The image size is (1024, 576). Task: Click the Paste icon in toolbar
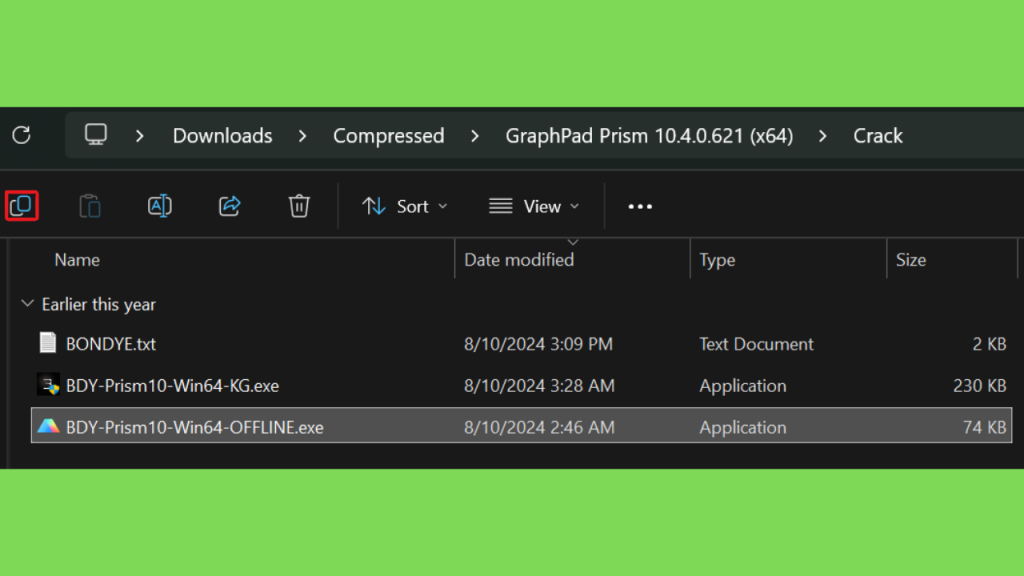90,206
